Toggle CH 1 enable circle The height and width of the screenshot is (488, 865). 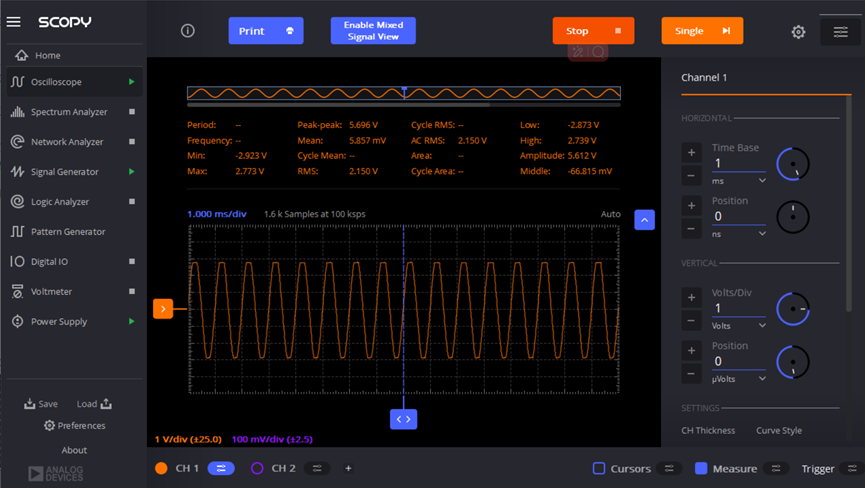click(161, 468)
